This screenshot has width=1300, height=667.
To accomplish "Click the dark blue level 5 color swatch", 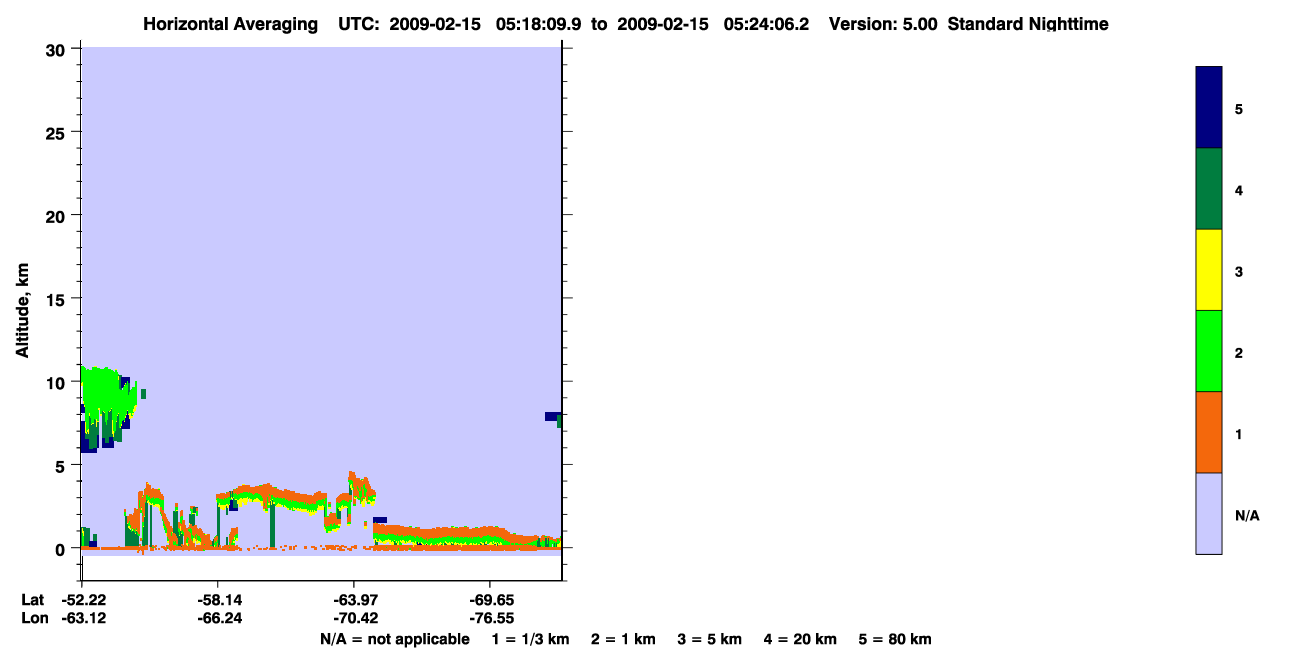I will click(1209, 108).
